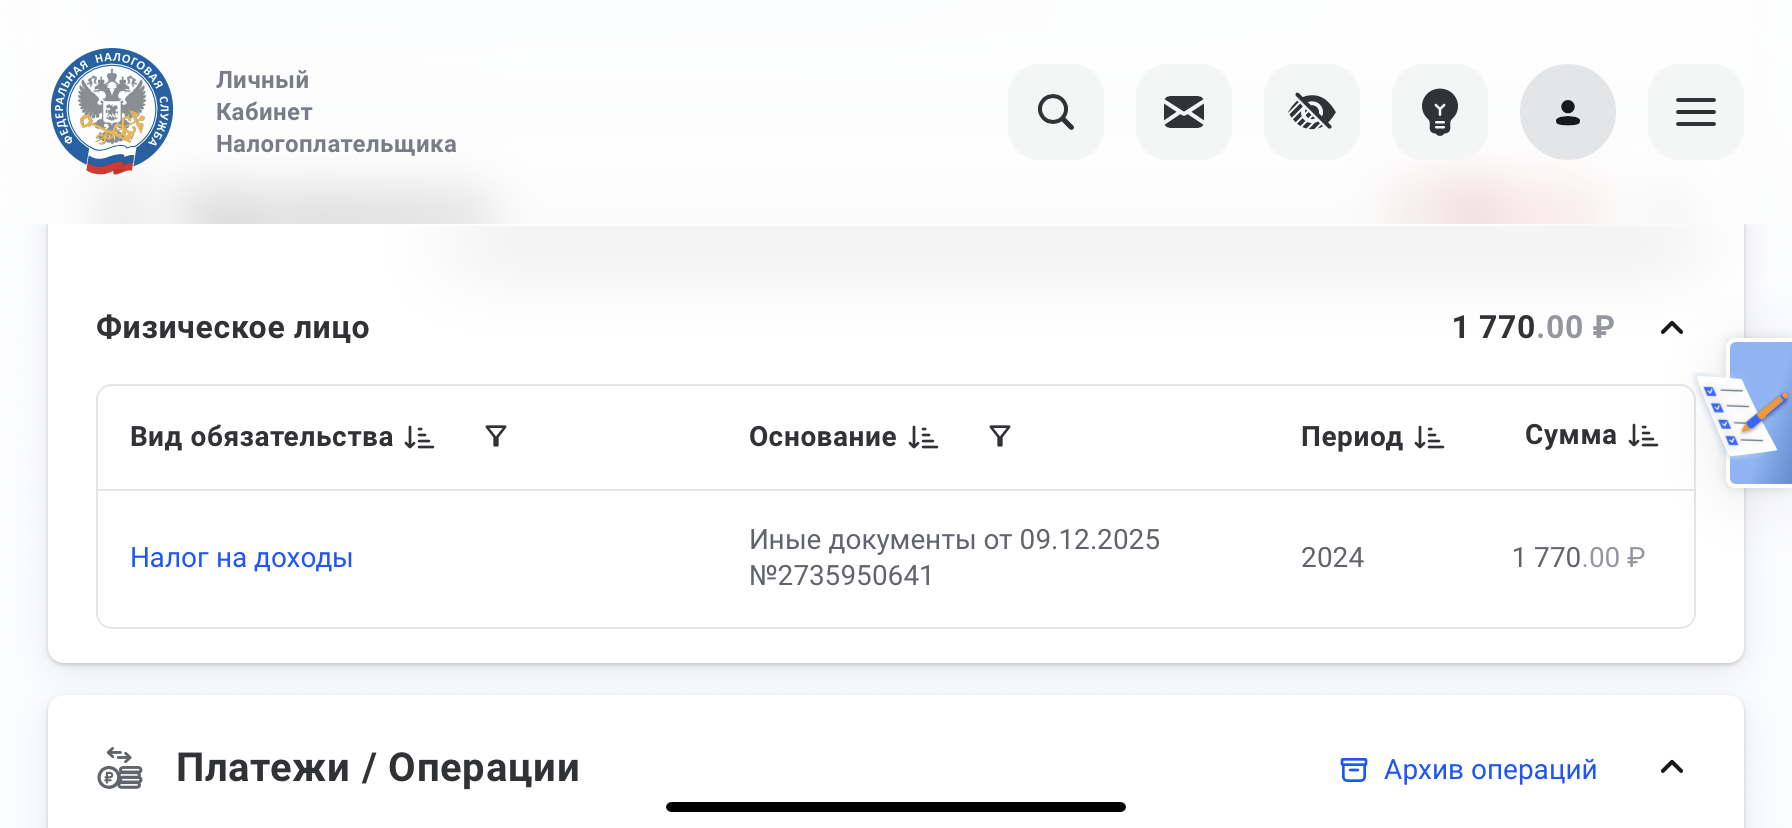This screenshot has width=1792, height=828.
Task: Sort by Сумма column
Action: 1643,436
